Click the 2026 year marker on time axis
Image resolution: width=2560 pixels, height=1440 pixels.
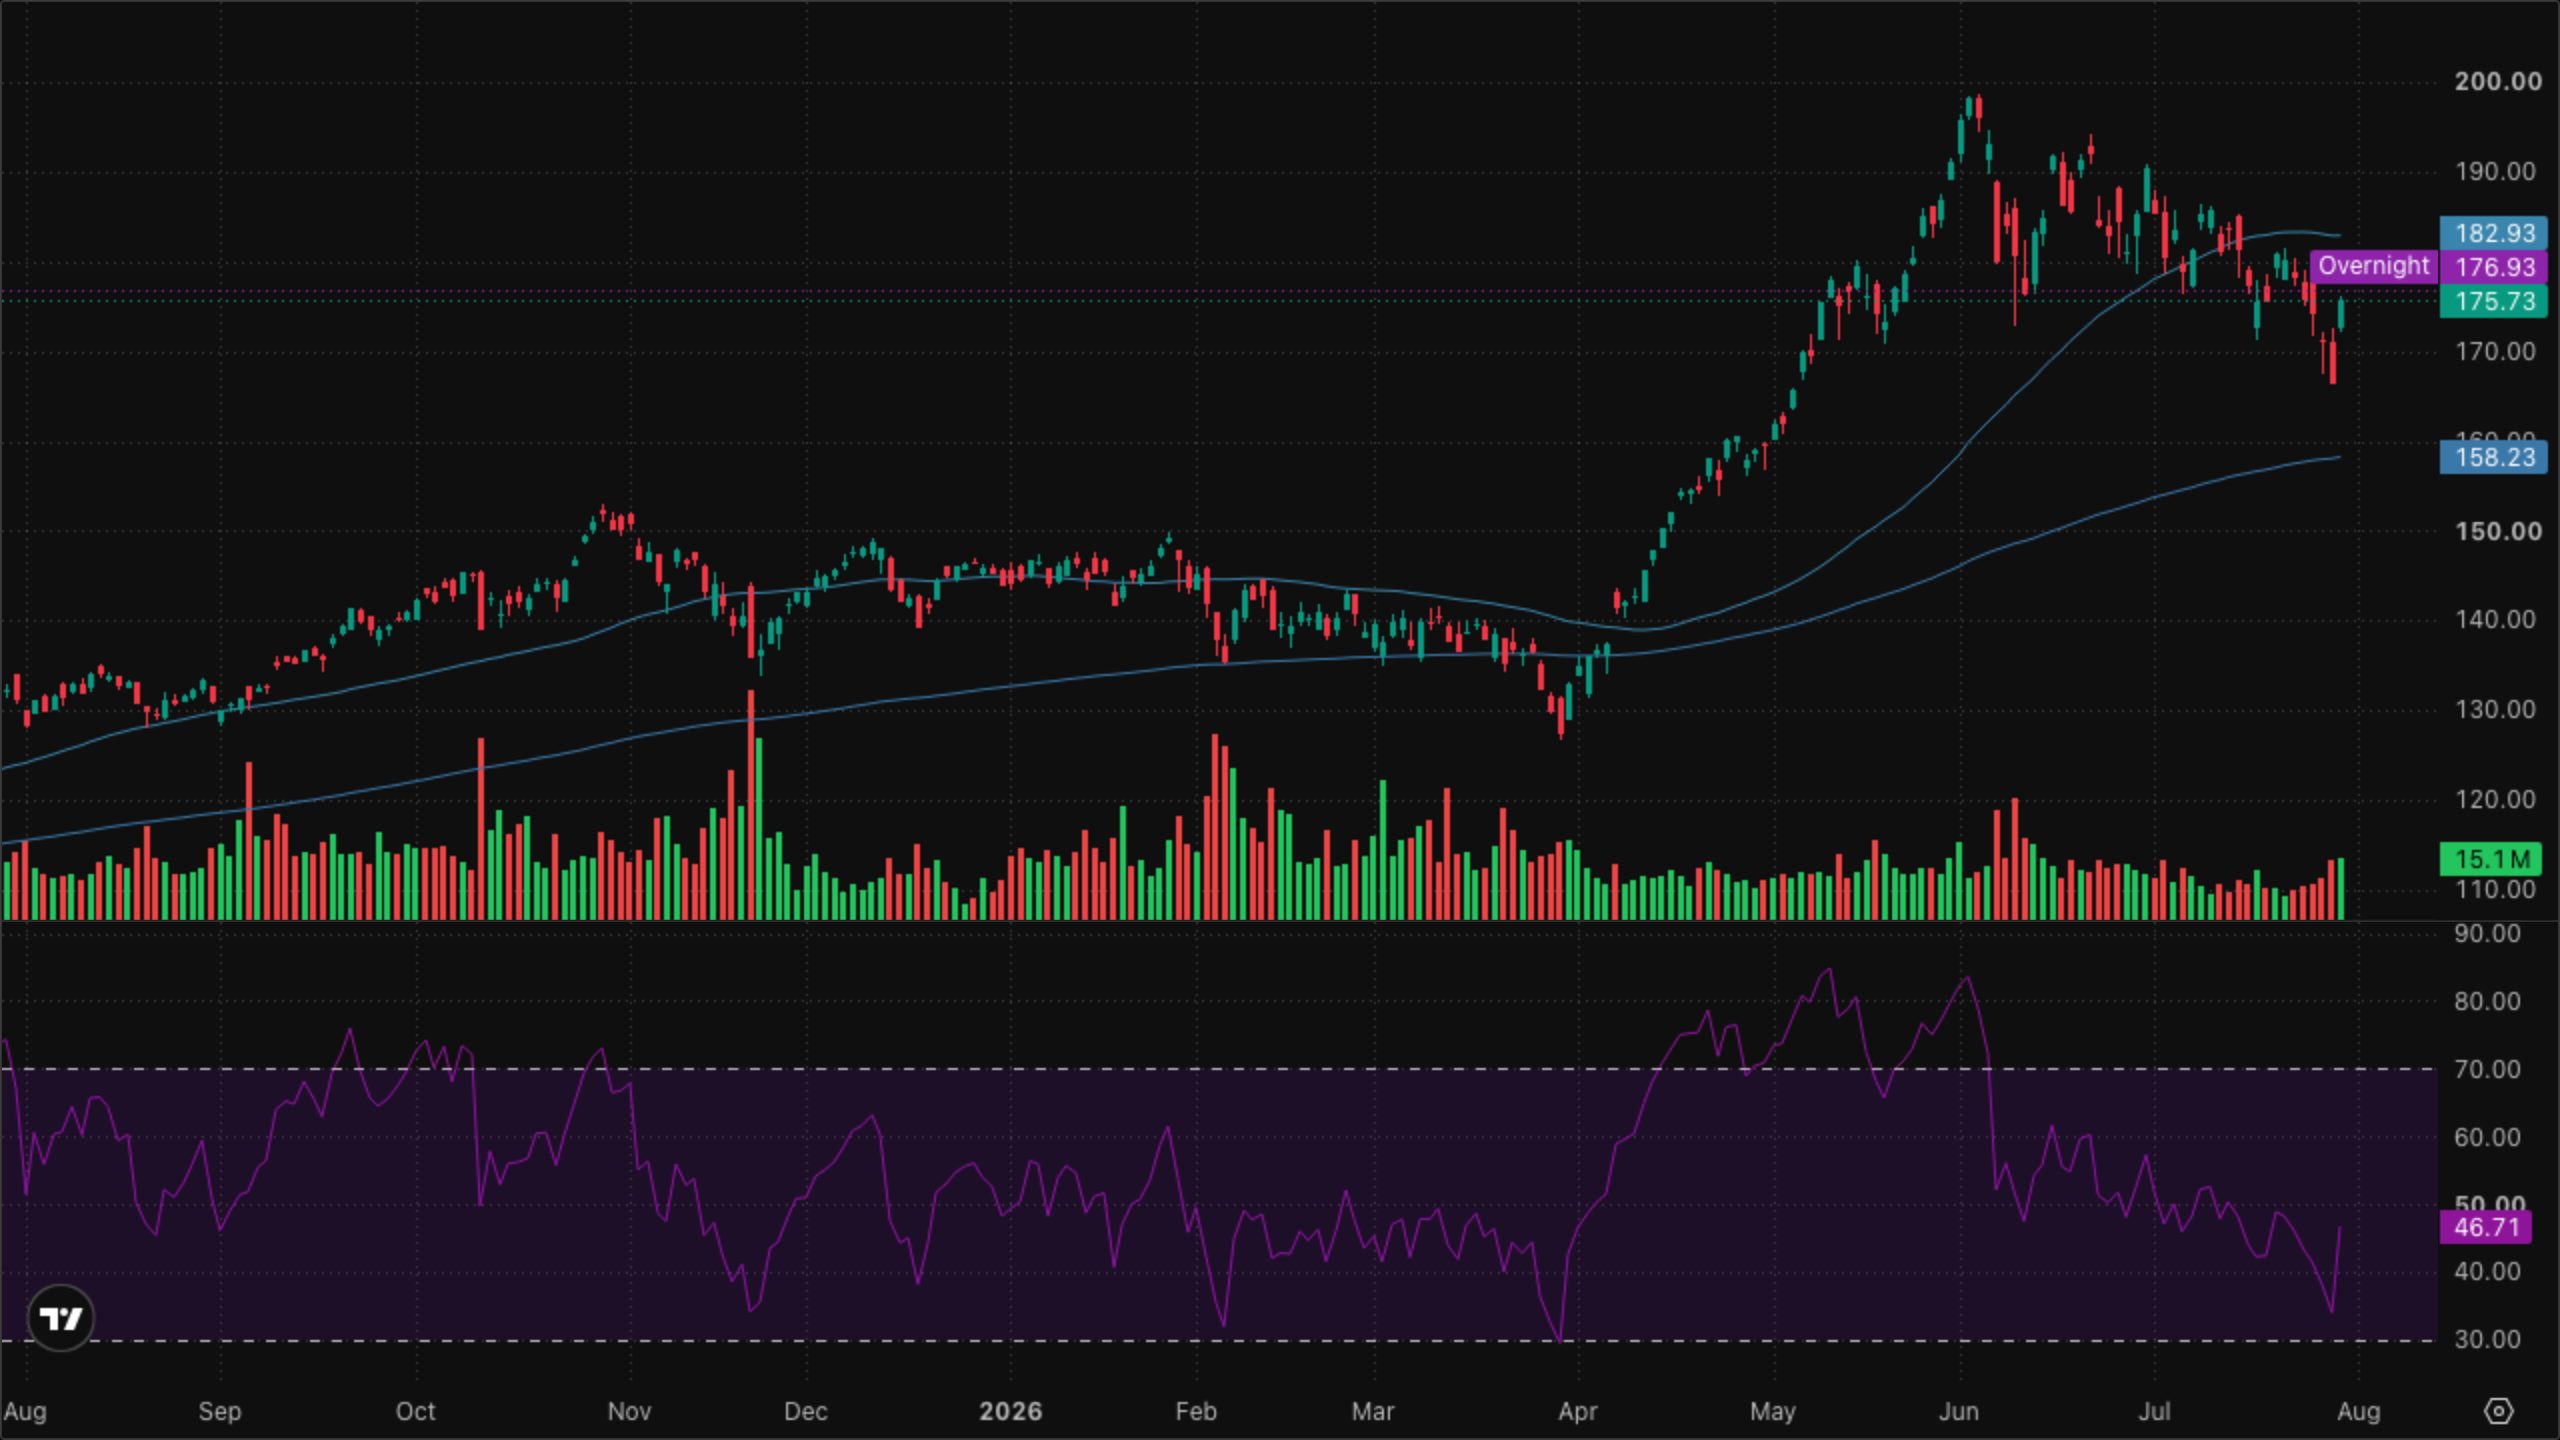[x=1010, y=1411]
